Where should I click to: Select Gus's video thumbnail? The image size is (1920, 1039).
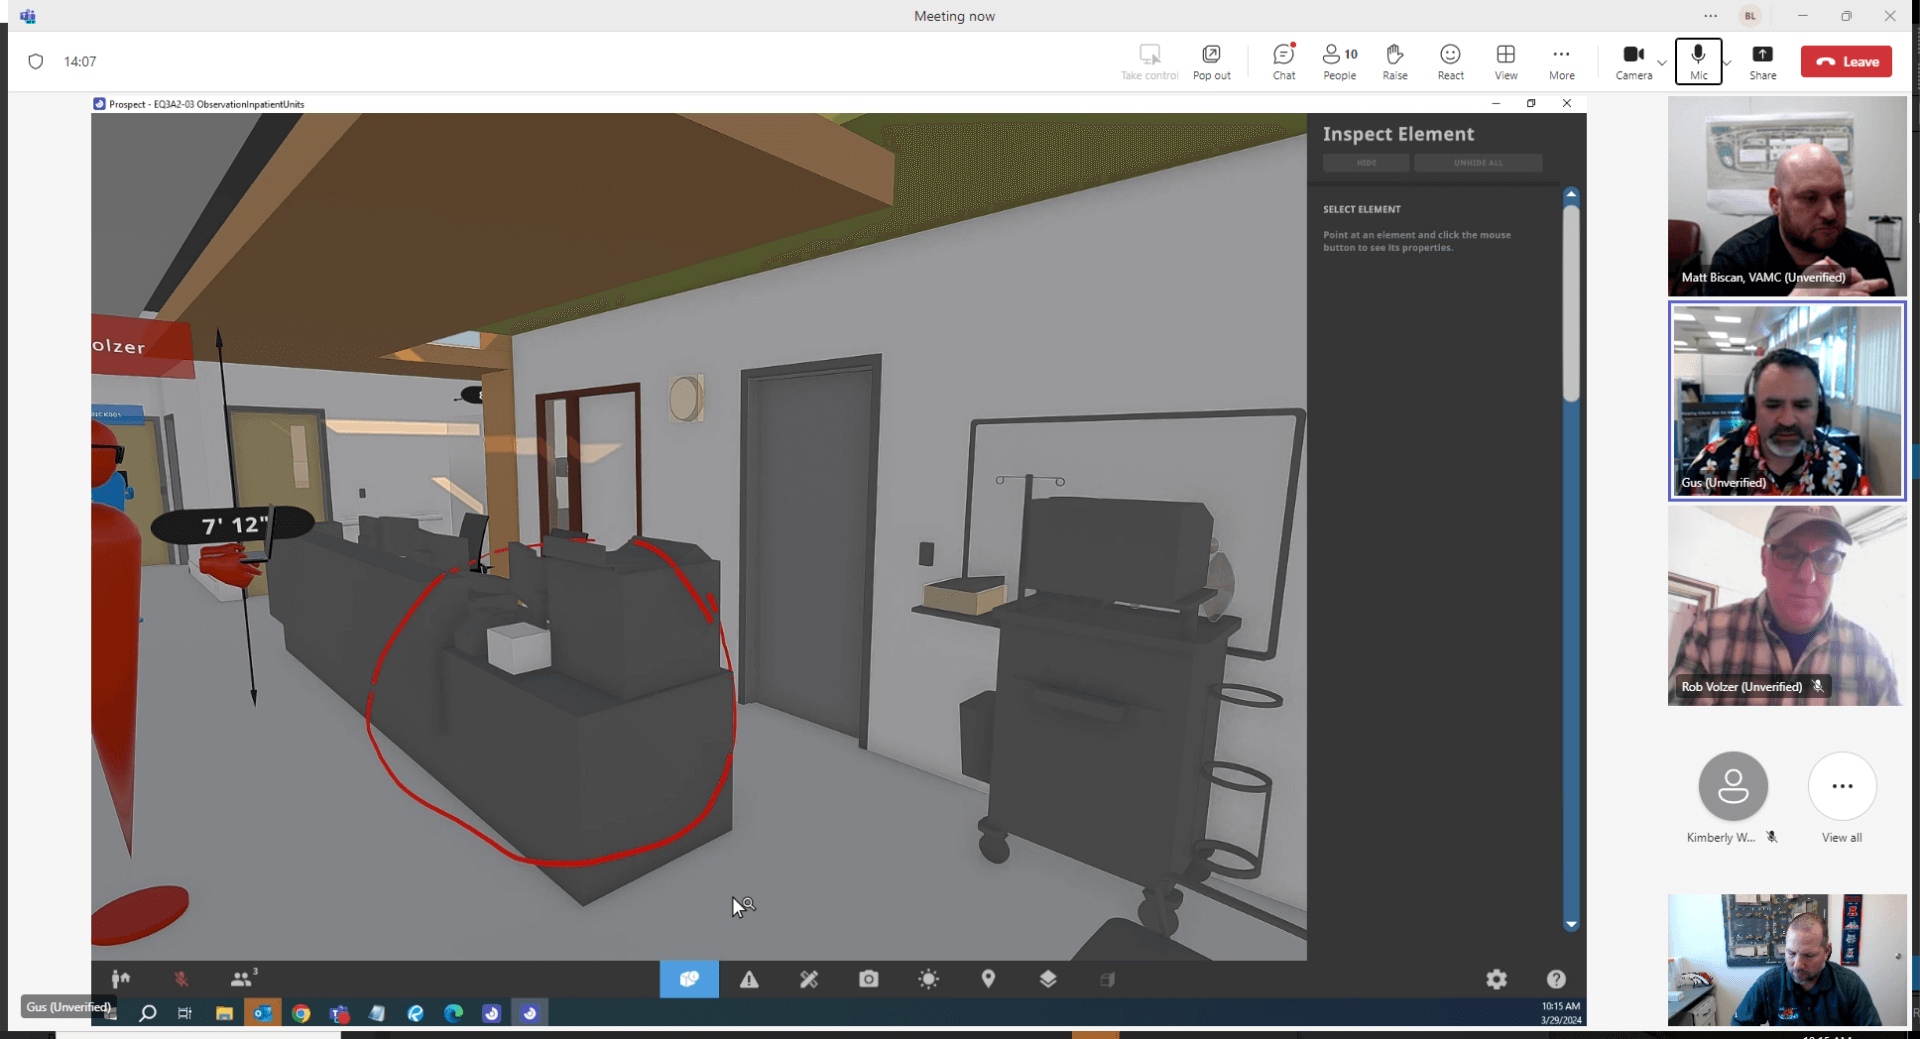[x=1786, y=400]
